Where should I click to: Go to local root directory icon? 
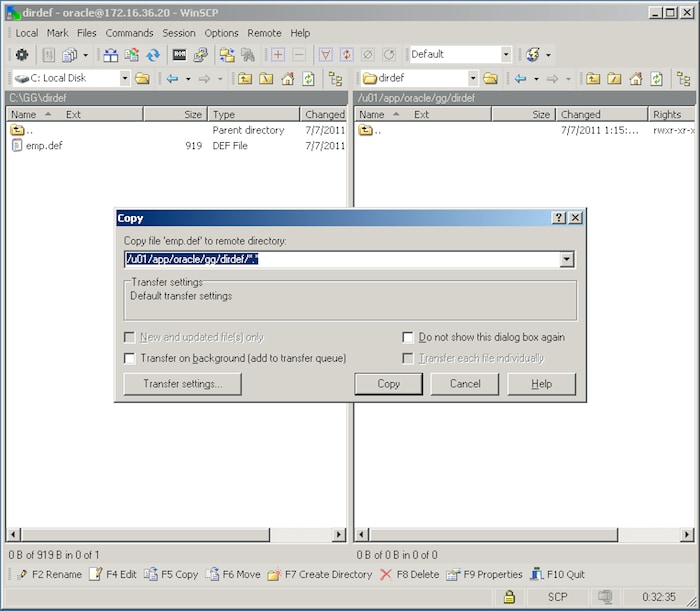tap(266, 79)
